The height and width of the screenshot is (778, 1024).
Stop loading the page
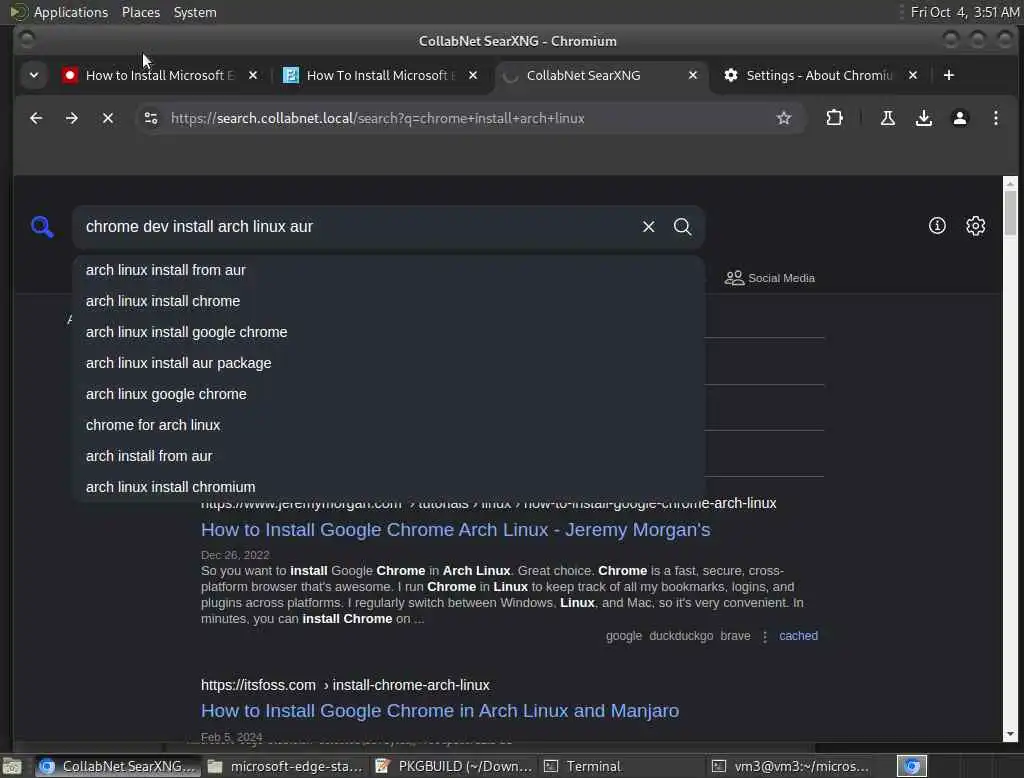(108, 118)
